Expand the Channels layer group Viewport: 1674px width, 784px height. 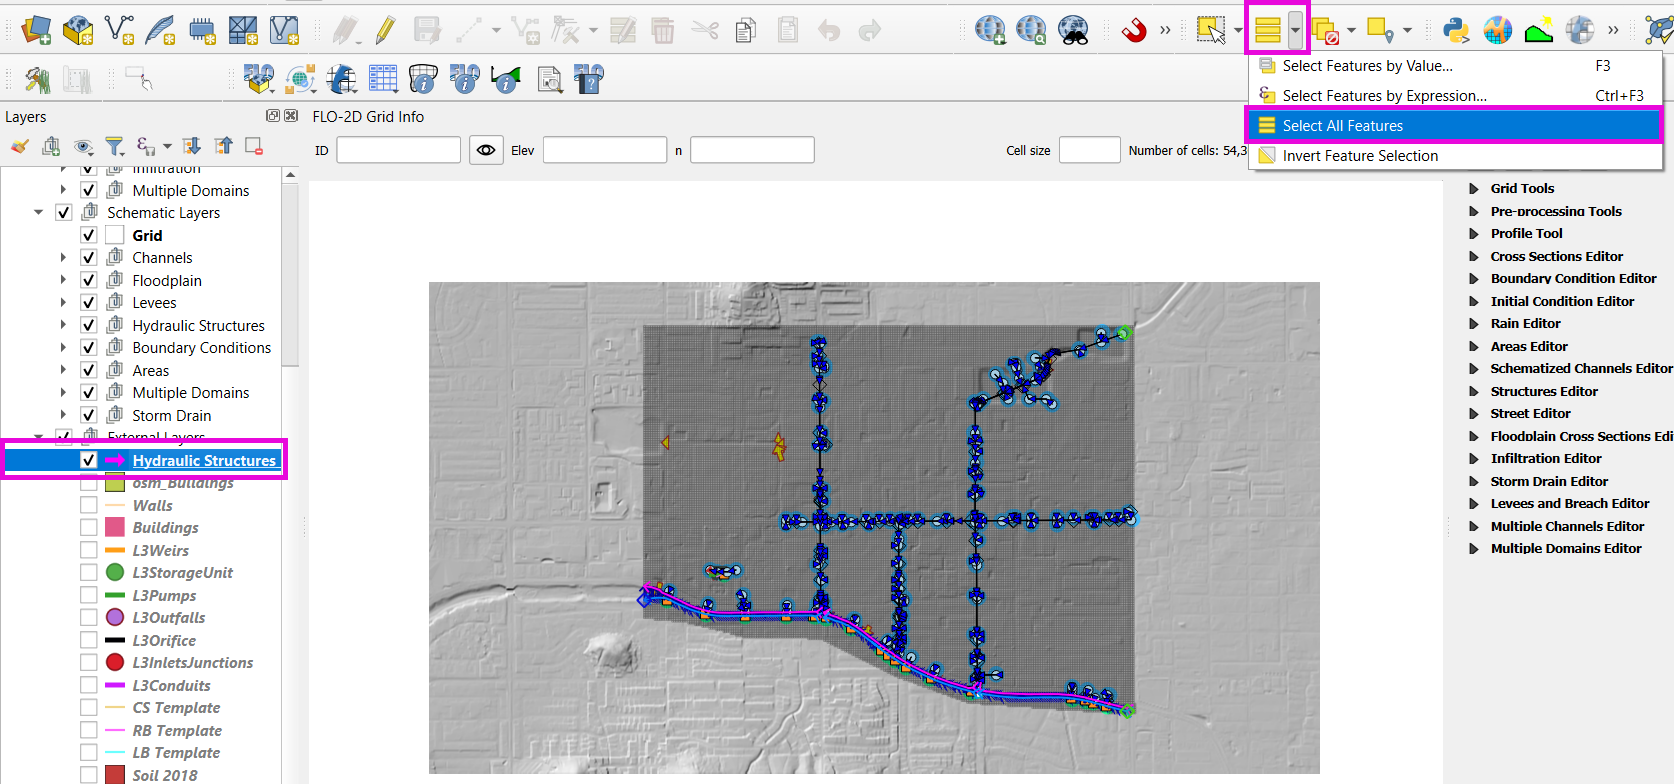point(63,258)
